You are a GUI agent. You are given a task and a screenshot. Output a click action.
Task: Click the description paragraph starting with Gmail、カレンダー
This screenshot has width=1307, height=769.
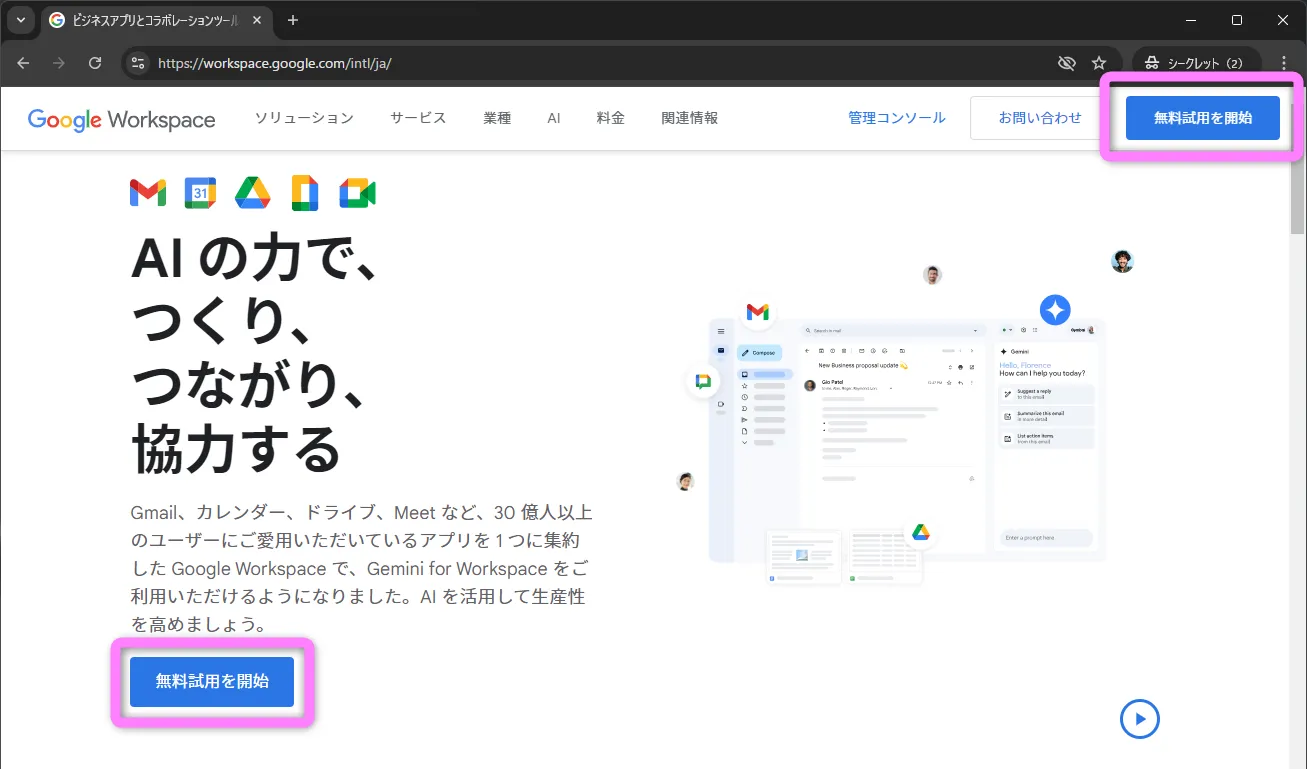[361, 568]
